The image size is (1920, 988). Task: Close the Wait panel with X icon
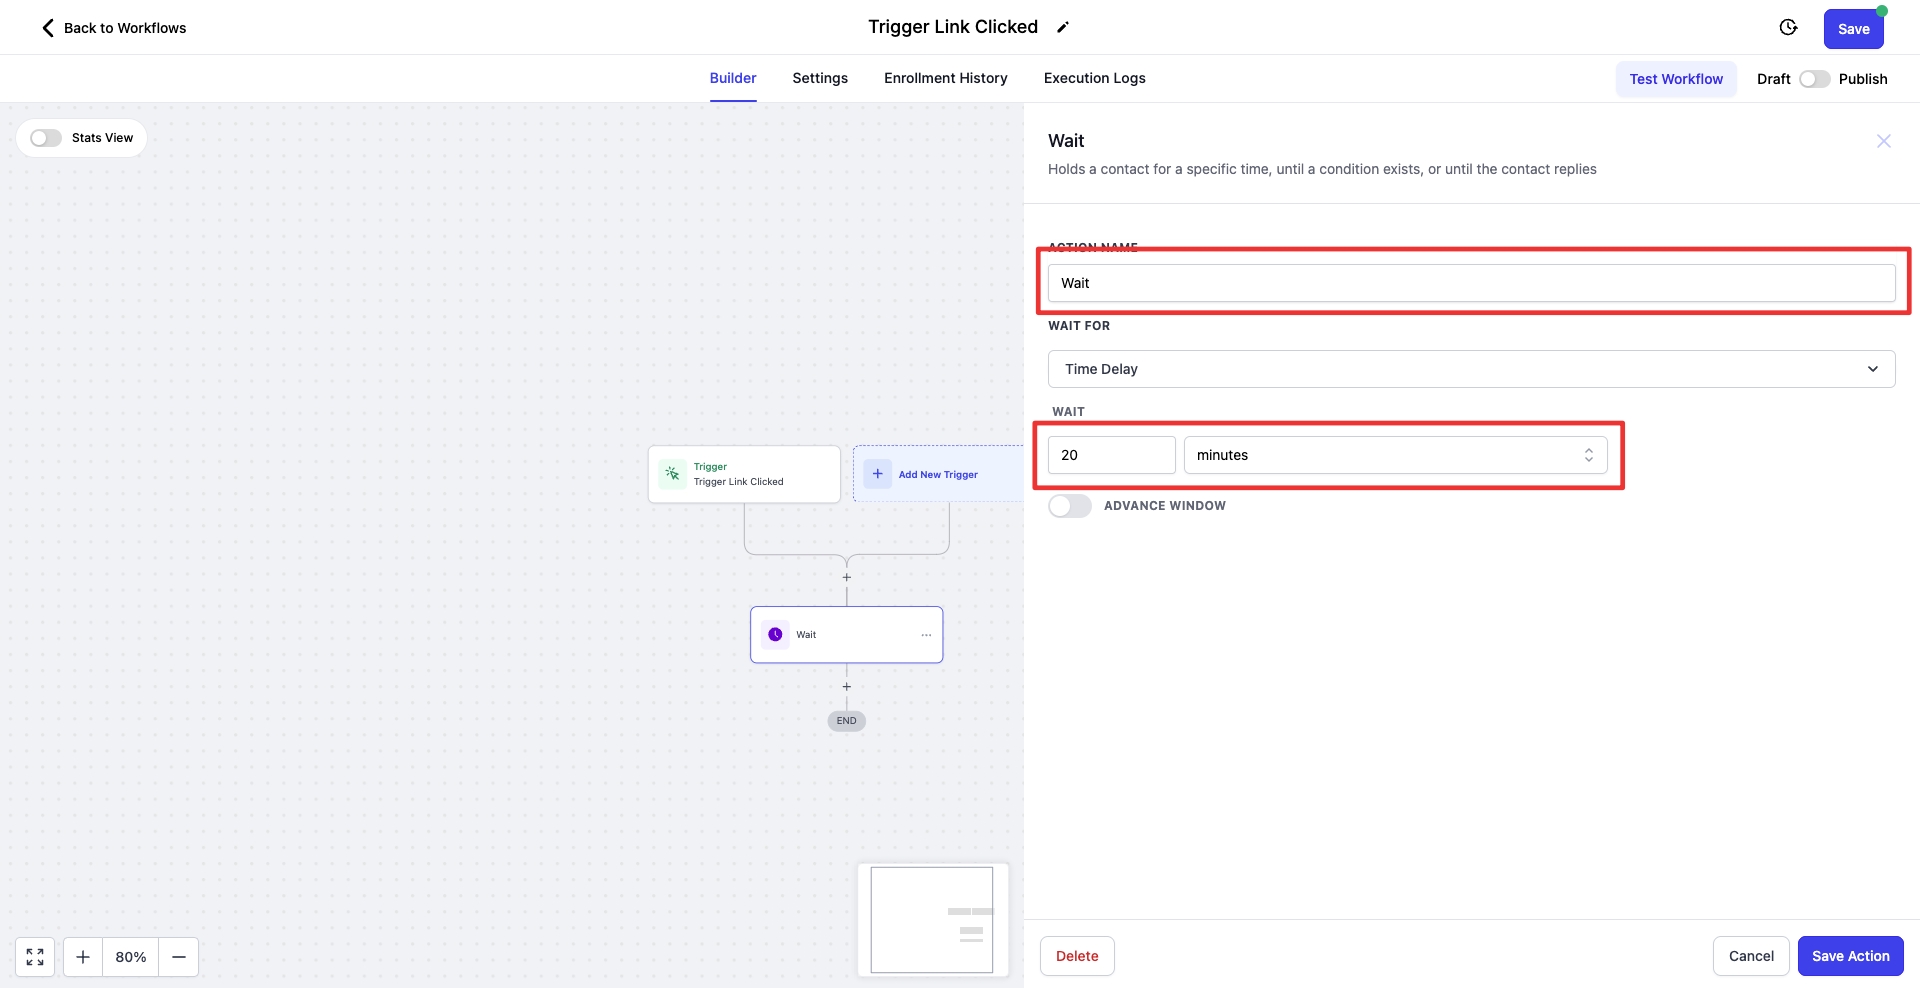pyautogui.click(x=1883, y=141)
